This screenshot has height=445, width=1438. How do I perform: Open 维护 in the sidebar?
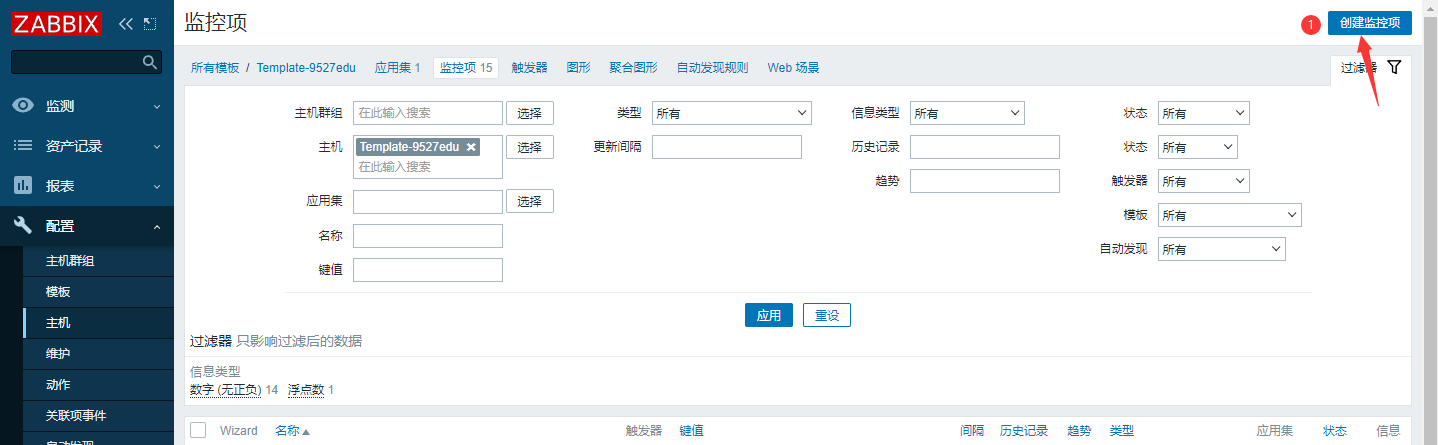pos(58,354)
